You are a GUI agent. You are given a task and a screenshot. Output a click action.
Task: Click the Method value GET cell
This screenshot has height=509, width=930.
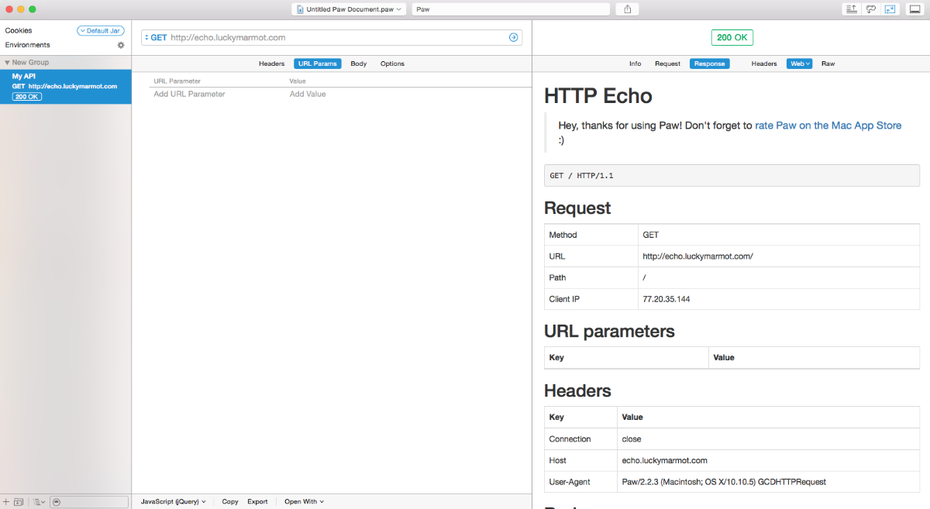[779, 235]
